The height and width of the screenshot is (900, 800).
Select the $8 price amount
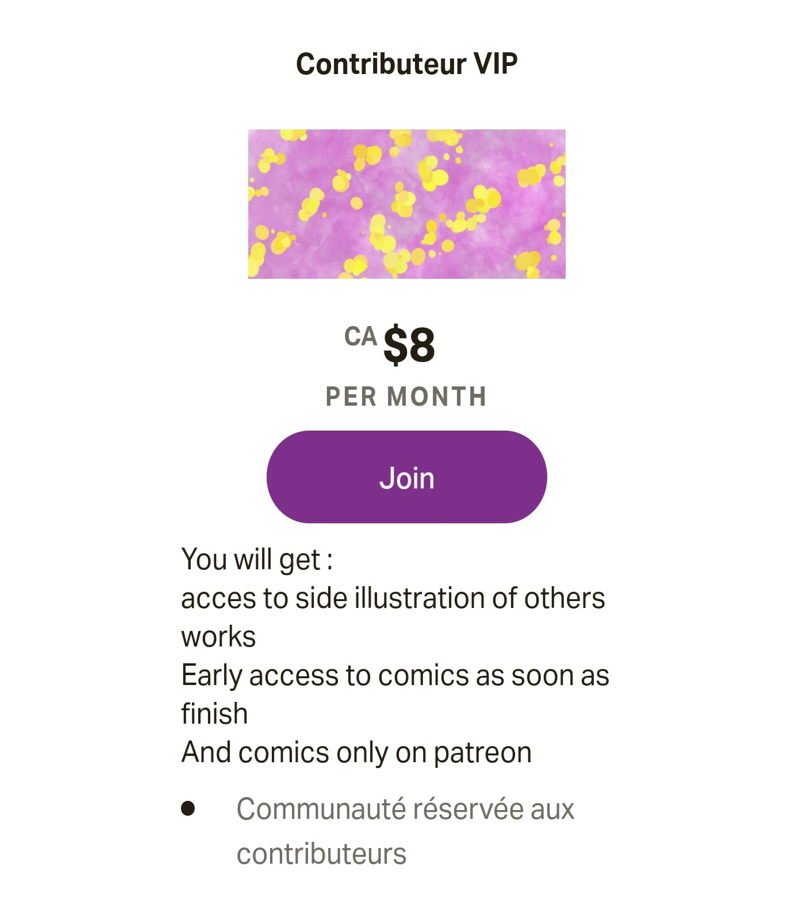tap(410, 346)
